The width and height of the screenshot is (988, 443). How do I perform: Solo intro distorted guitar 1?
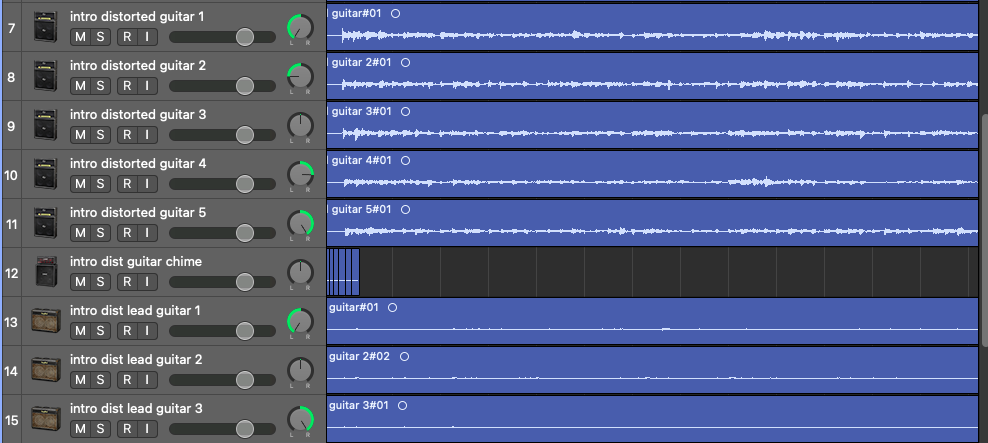(100, 37)
